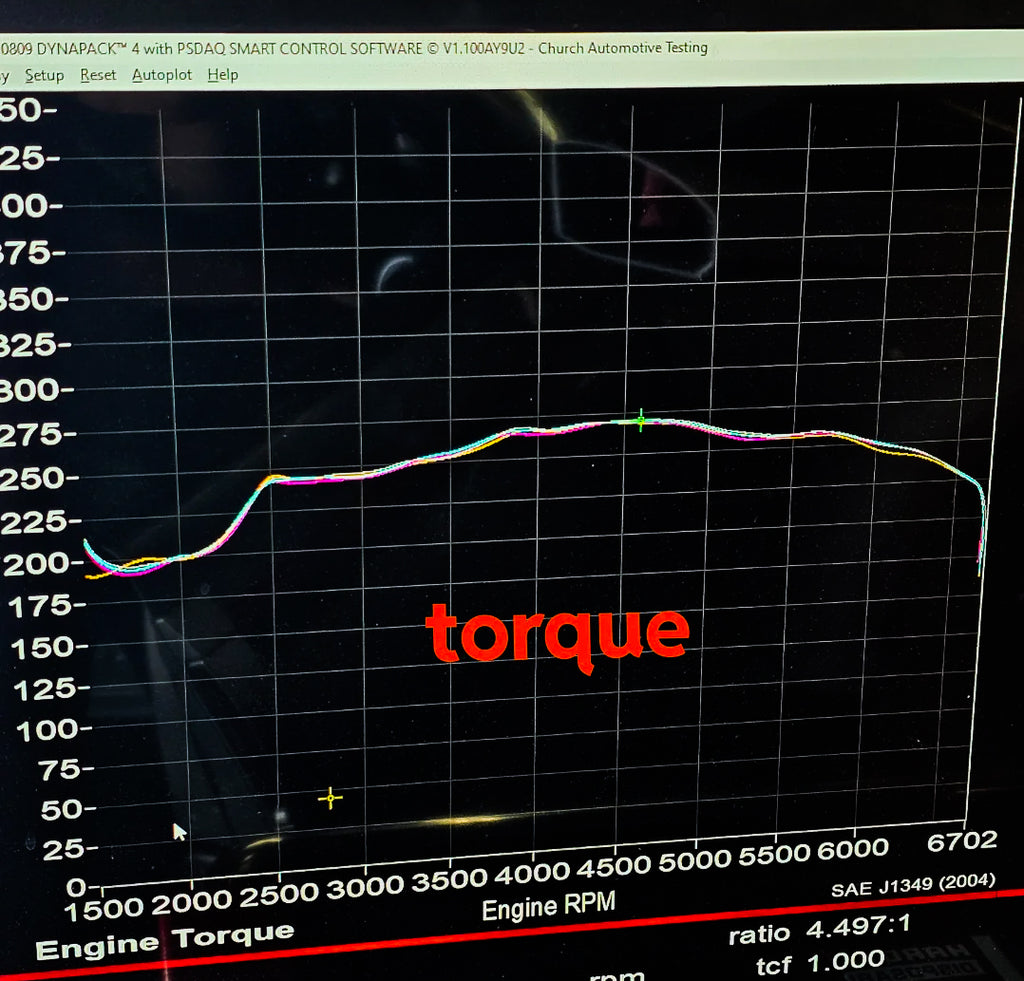The image size is (1024, 981).
Task: Open the Setup menu
Action: [43, 74]
